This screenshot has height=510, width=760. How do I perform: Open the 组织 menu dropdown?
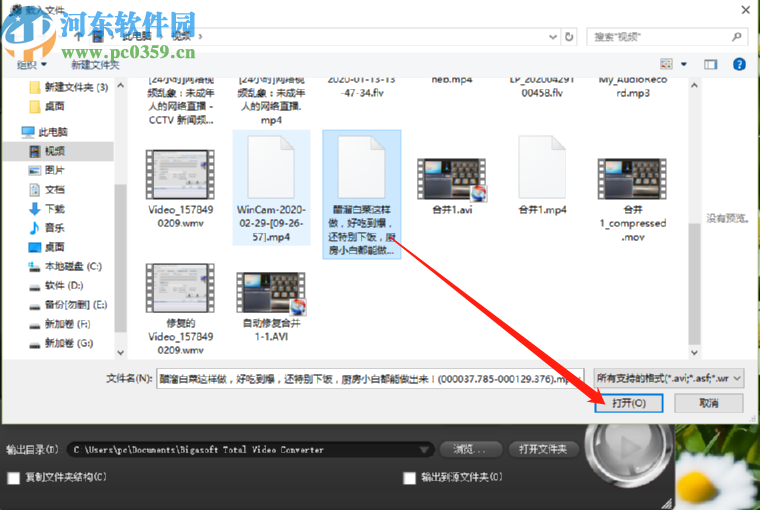(x=32, y=64)
